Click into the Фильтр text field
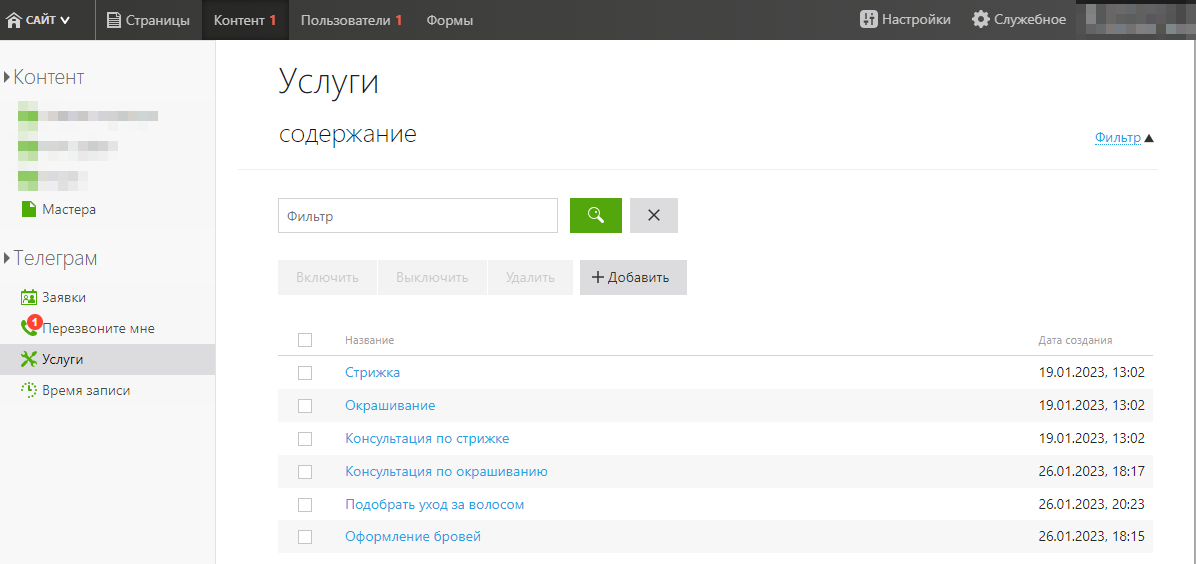 tap(418, 216)
